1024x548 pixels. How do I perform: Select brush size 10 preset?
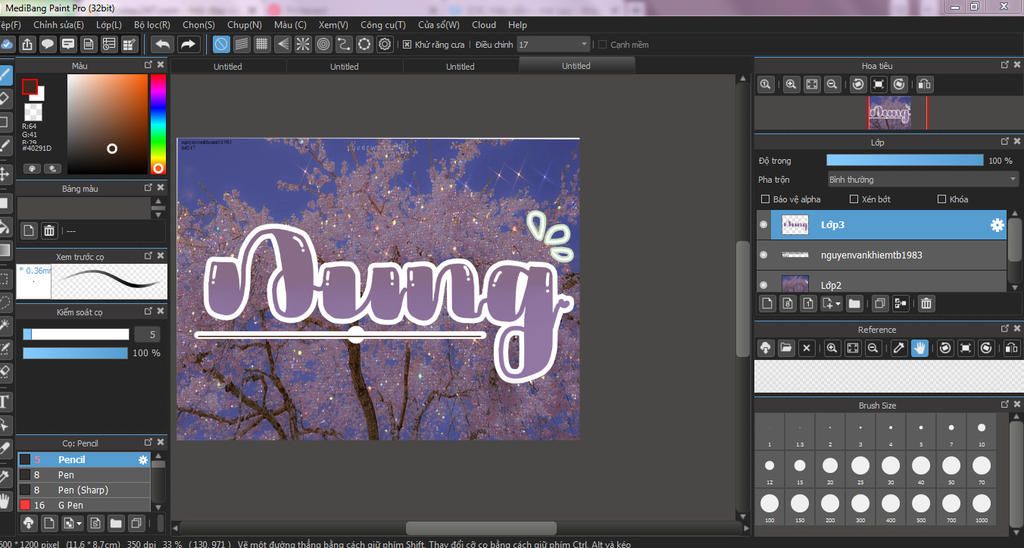(982, 432)
